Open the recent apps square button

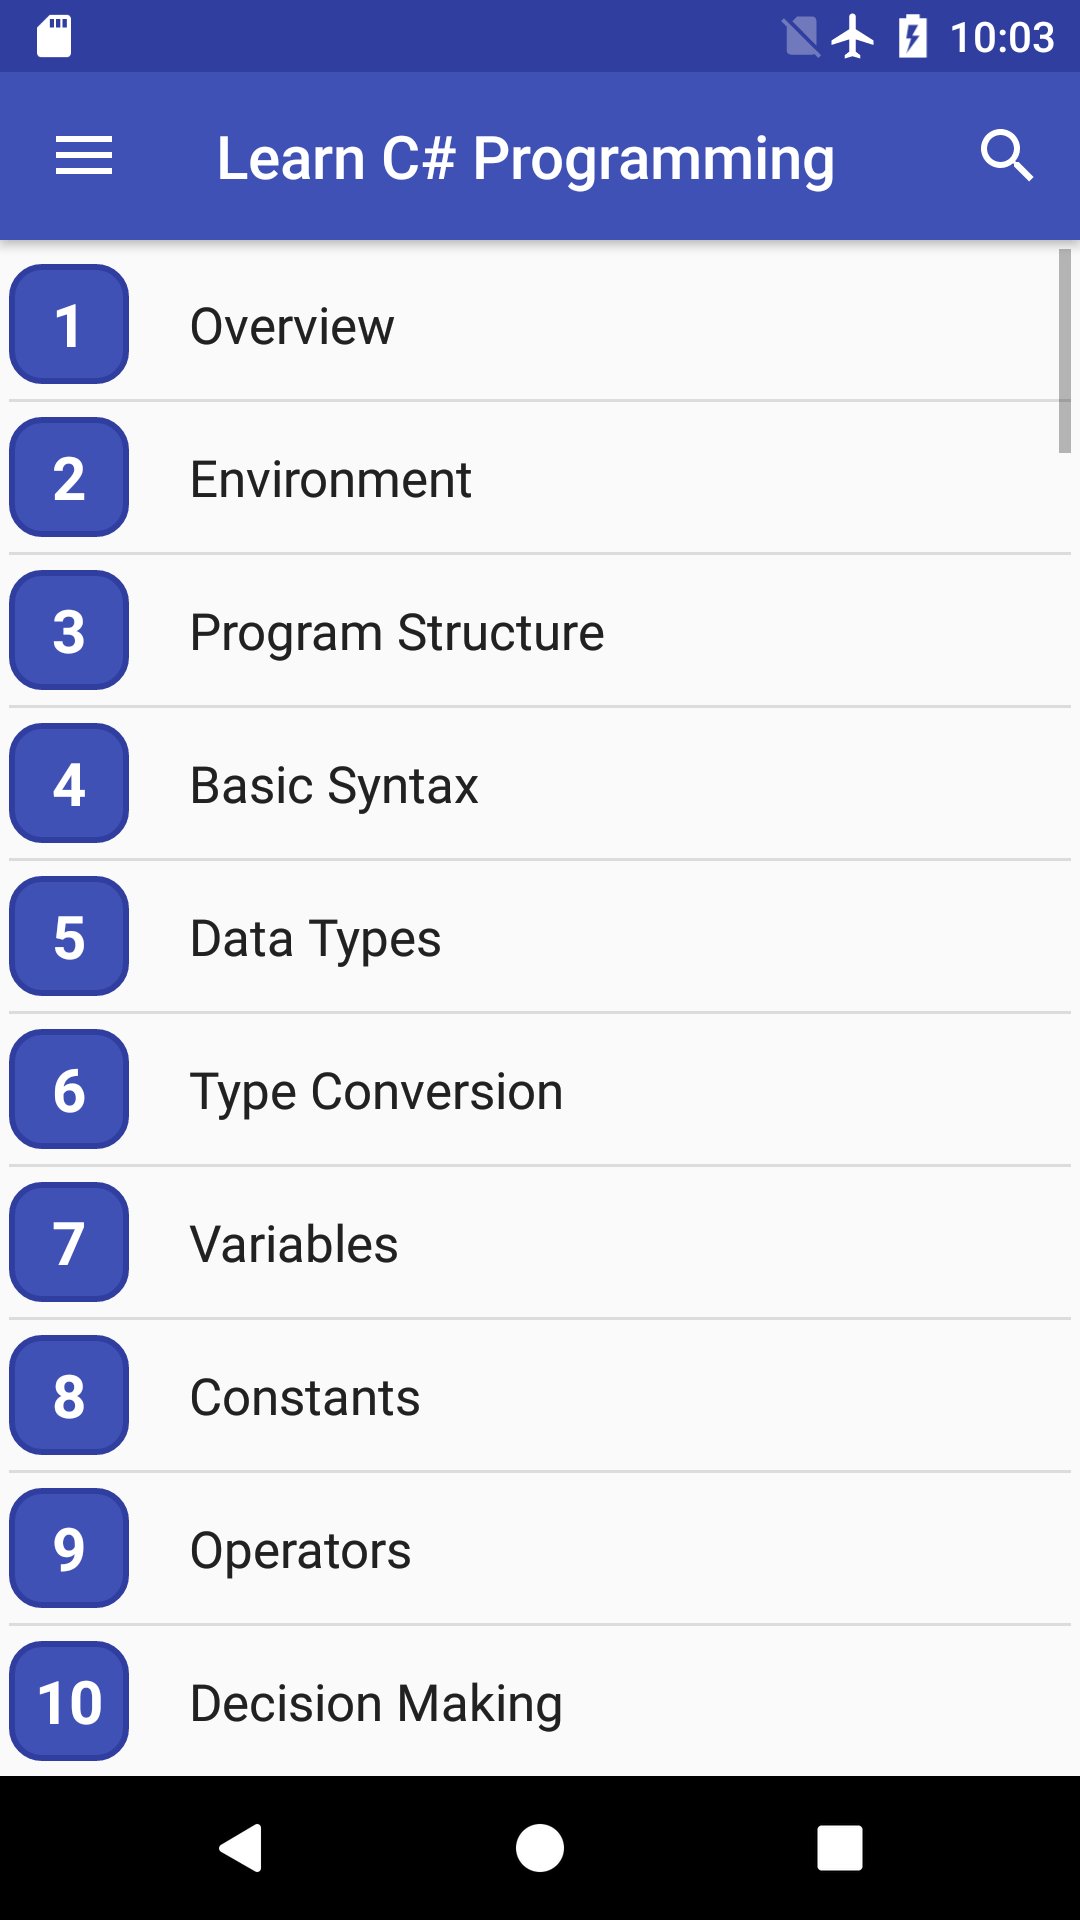tap(839, 1847)
